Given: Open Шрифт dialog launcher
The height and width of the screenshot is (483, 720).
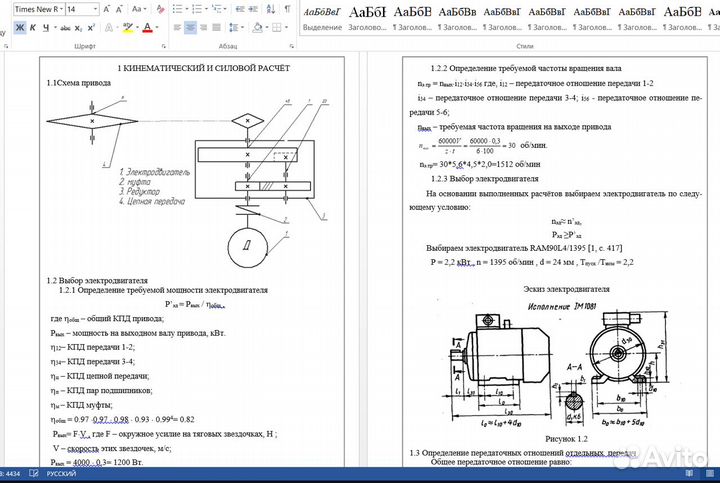Looking at the screenshot, I should (162, 45).
